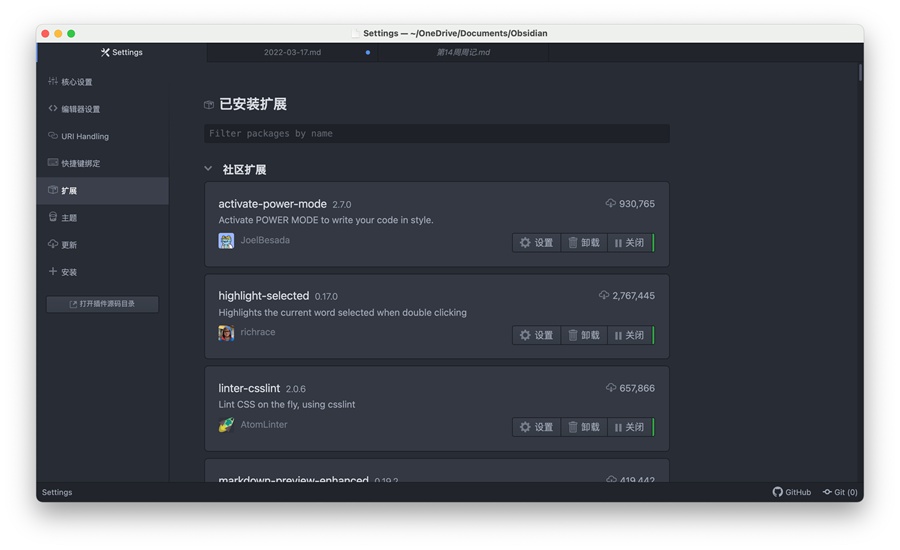Click richrace author avatar icon
Viewport: 900px width, 550px height.
click(226, 333)
